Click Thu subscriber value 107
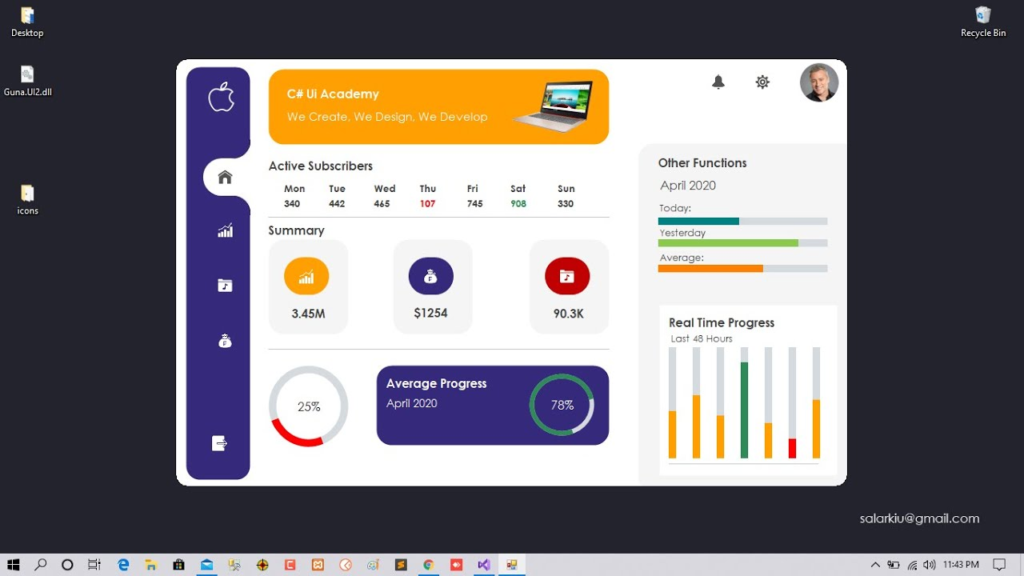Screen dimensions: 1024x576 (428, 204)
